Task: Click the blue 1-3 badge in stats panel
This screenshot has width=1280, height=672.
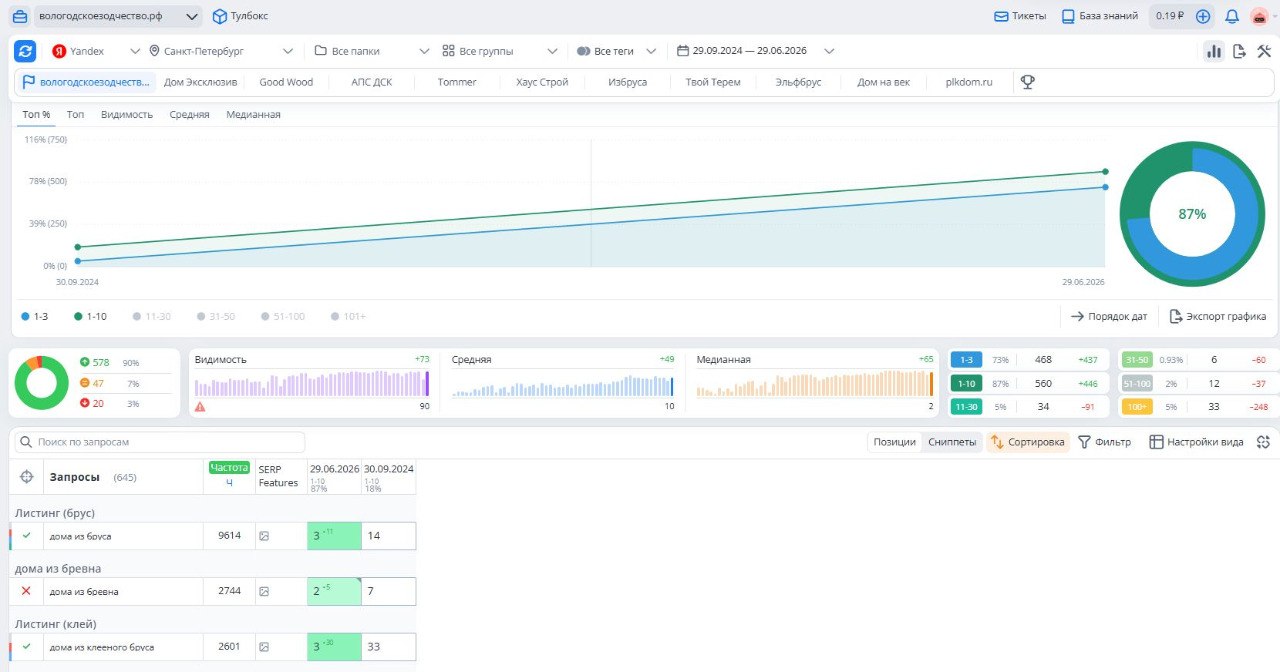Action: click(x=966, y=360)
